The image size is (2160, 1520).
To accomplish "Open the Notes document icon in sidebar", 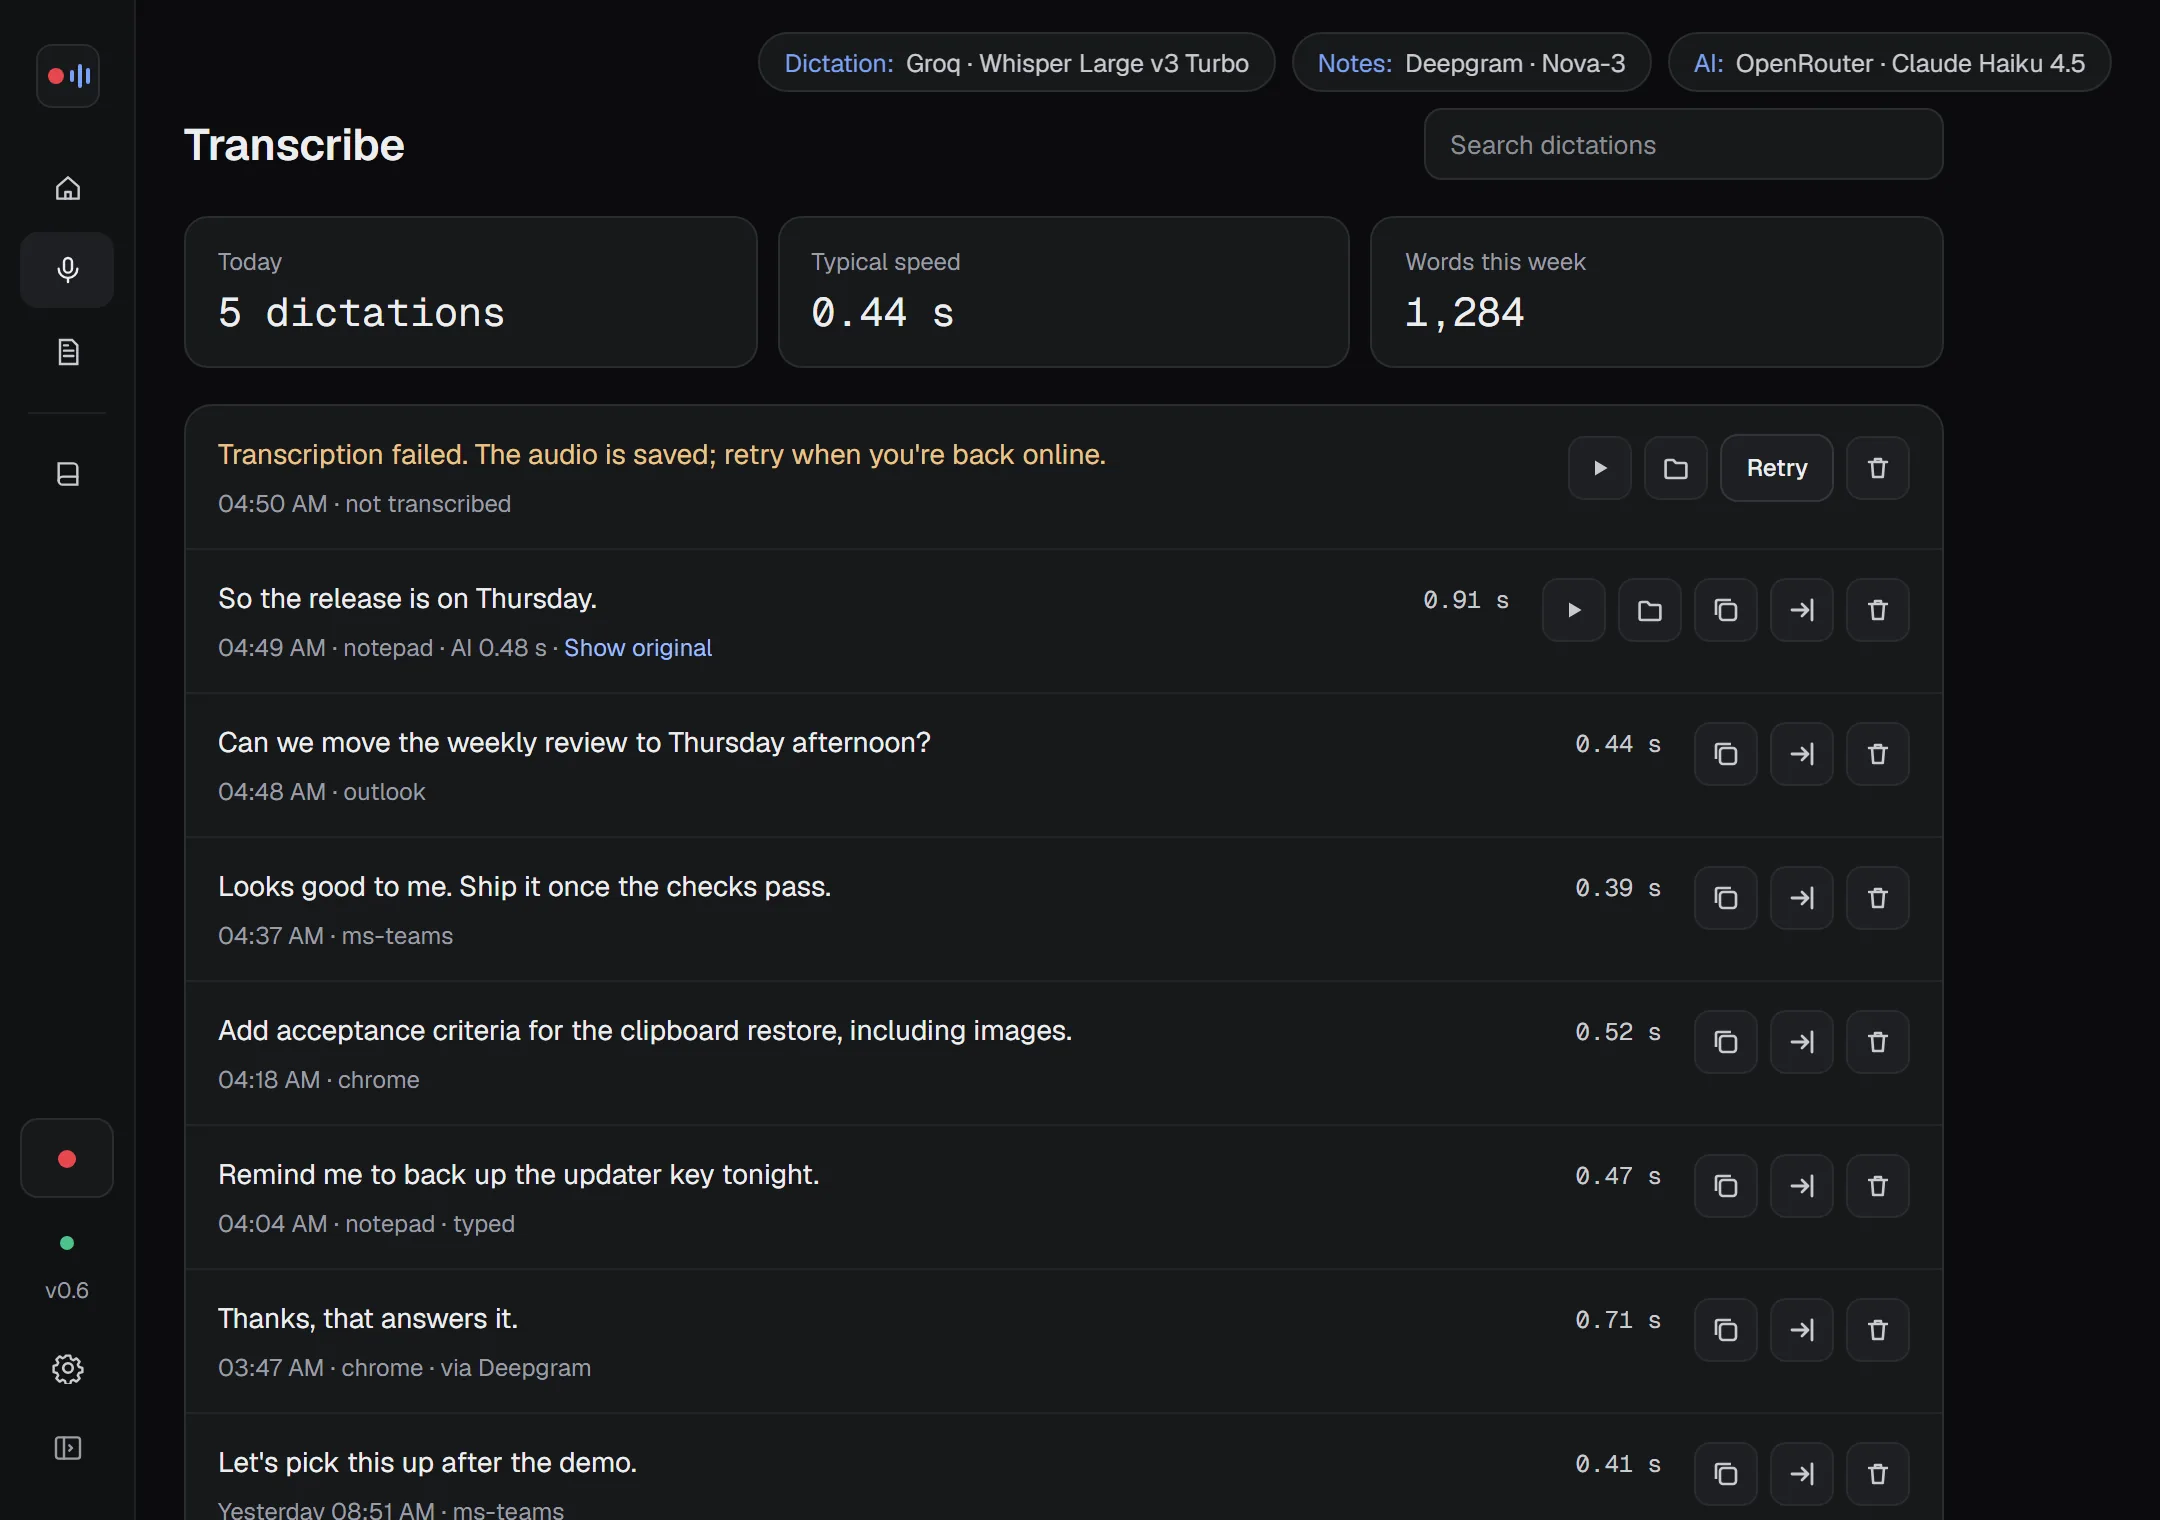I will click(67, 352).
